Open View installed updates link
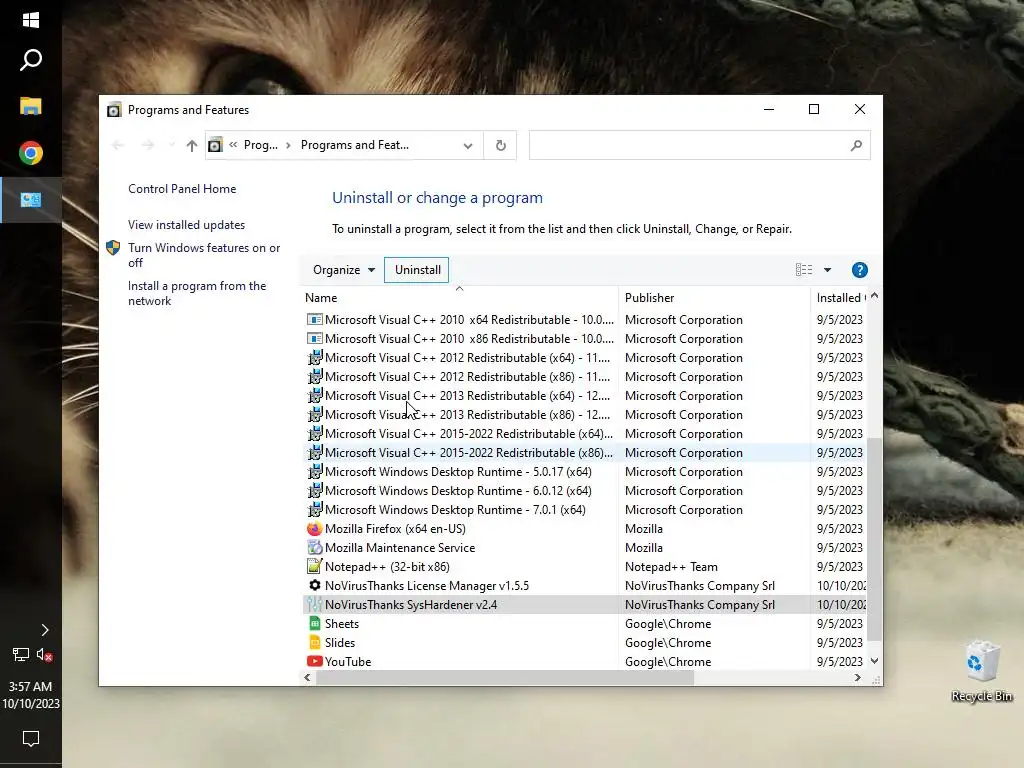Viewport: 1024px width, 768px height. (187, 225)
